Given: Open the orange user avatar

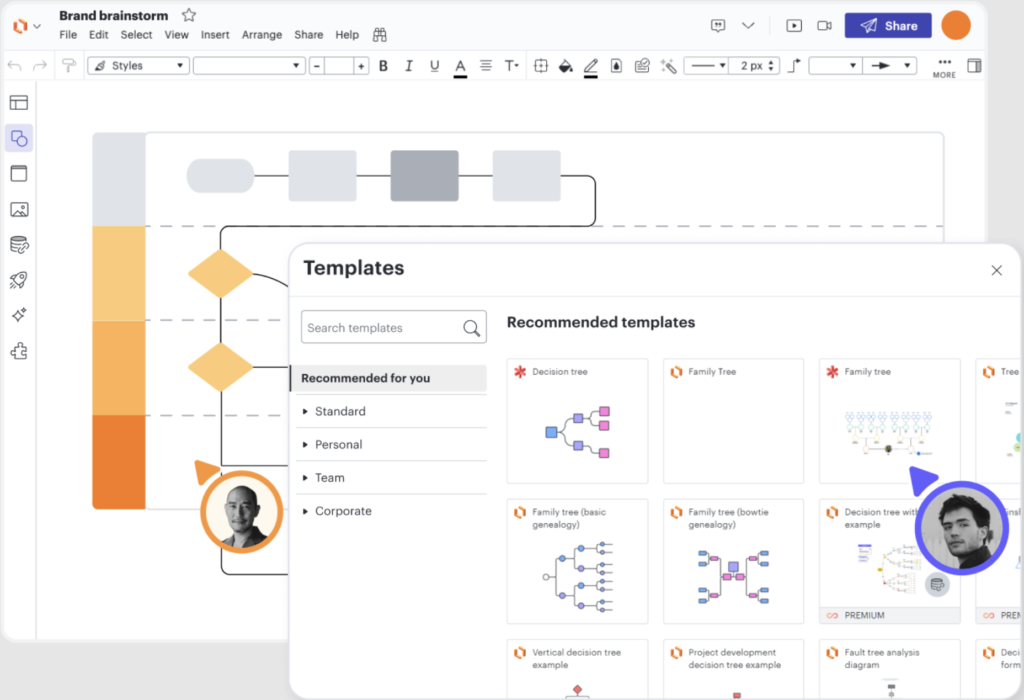Looking at the screenshot, I should [x=956, y=25].
